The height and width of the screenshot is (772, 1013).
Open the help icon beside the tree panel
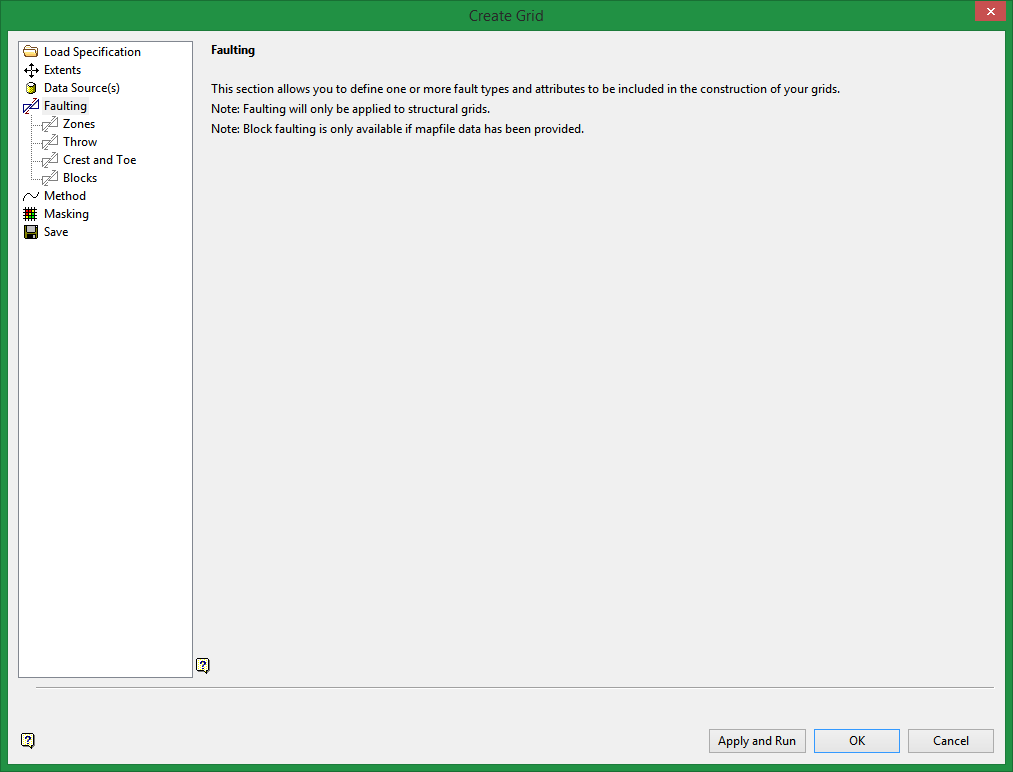pyautogui.click(x=203, y=665)
